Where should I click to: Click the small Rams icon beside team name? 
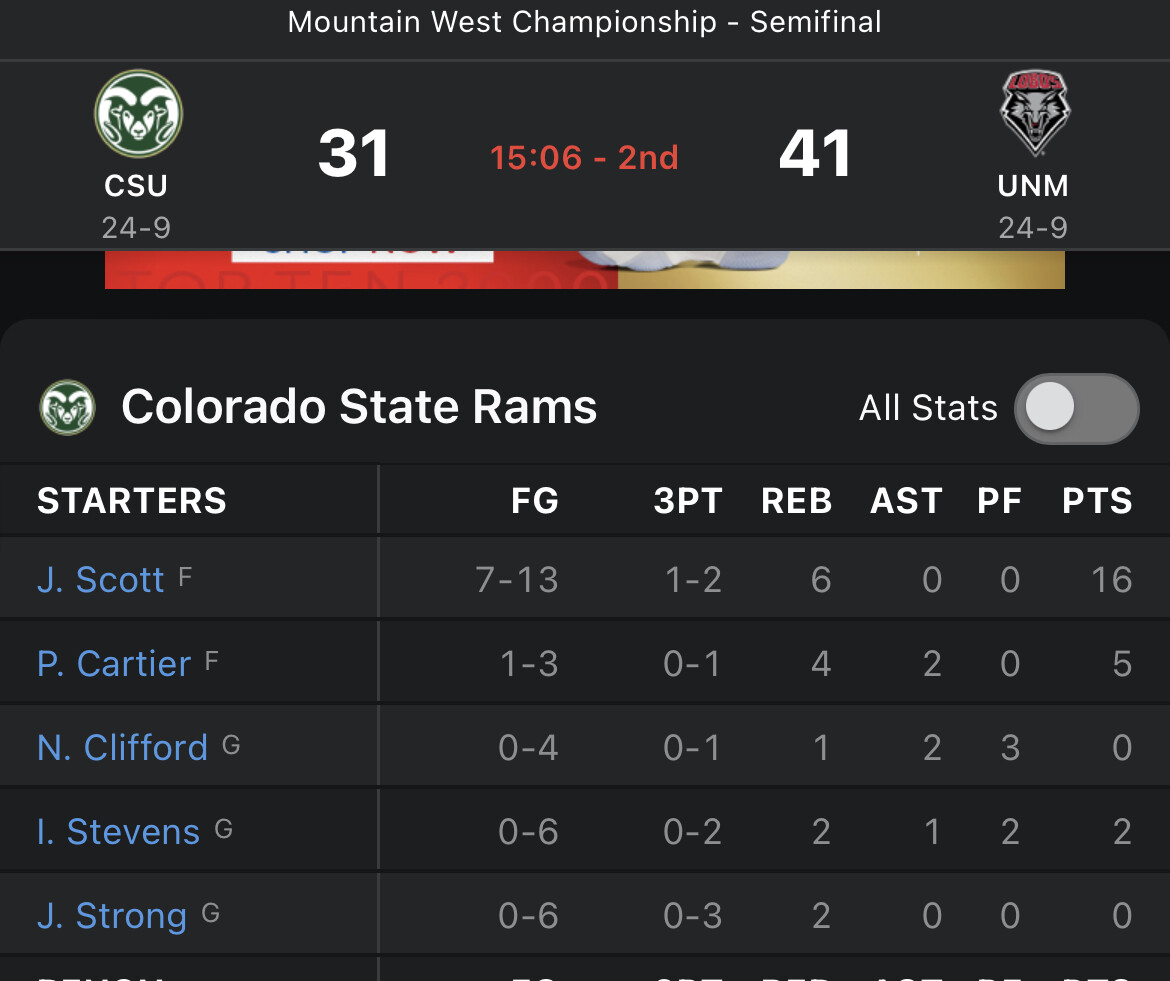coord(67,407)
